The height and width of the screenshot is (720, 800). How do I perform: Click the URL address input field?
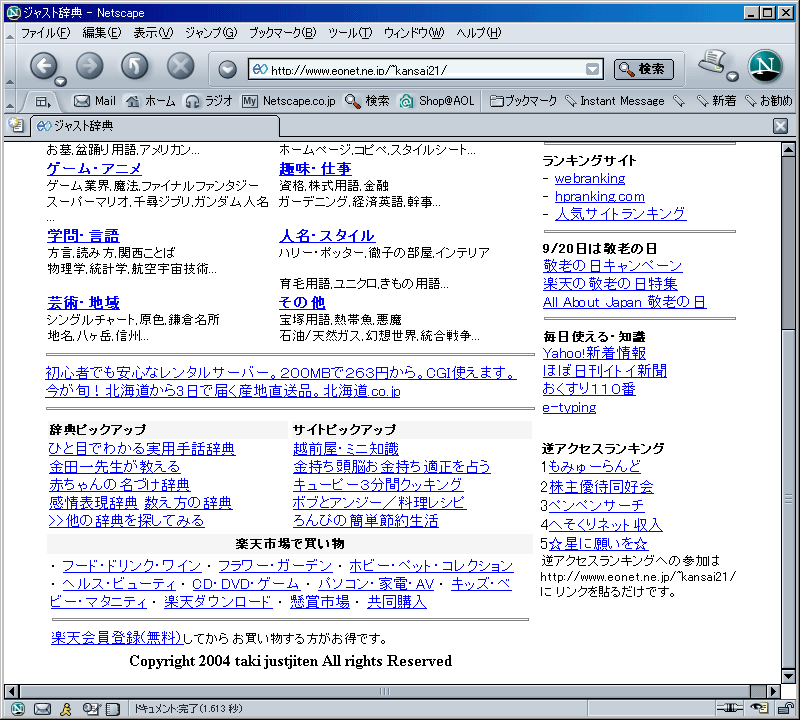pyautogui.click(x=426, y=69)
